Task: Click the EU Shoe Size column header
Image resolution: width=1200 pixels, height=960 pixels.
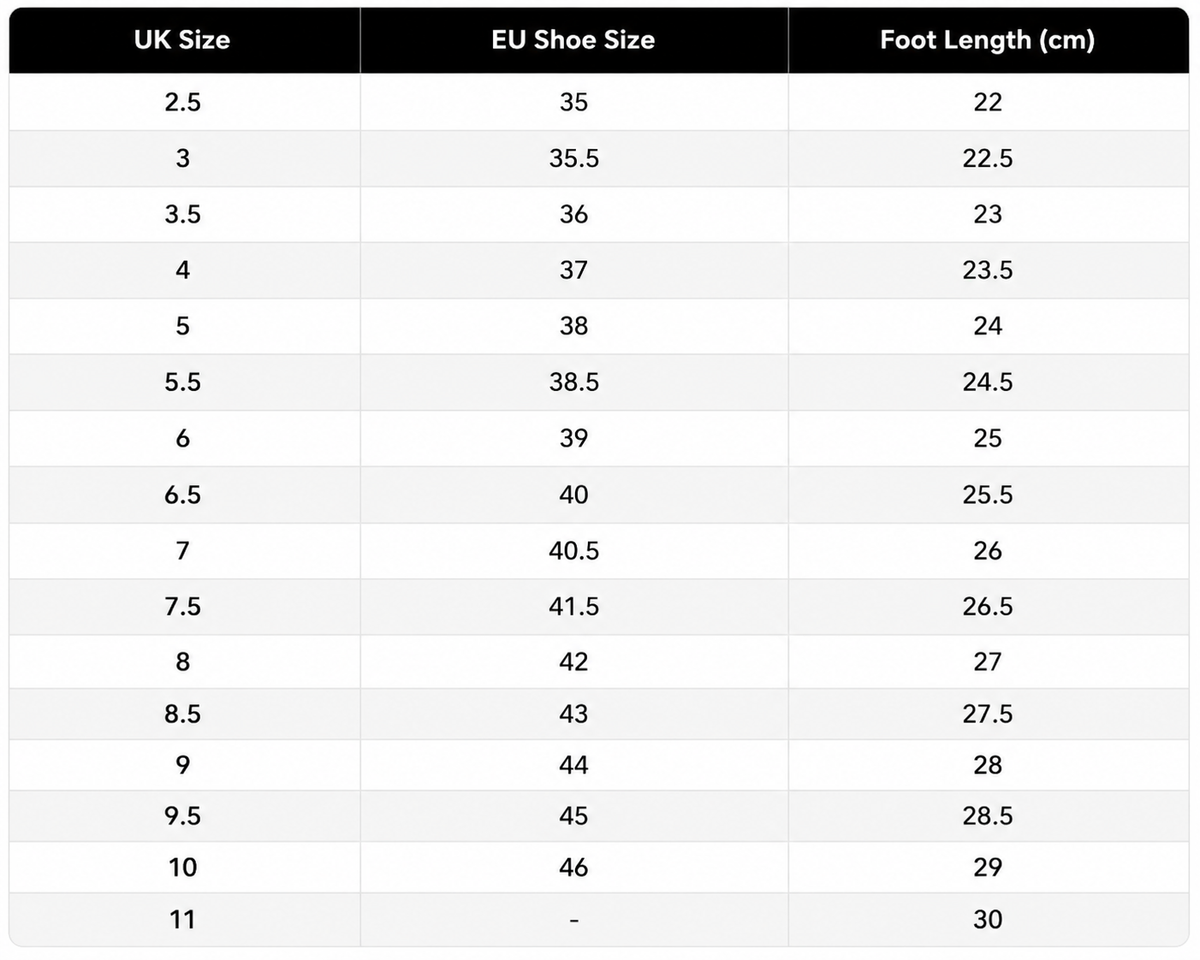Action: [574, 40]
